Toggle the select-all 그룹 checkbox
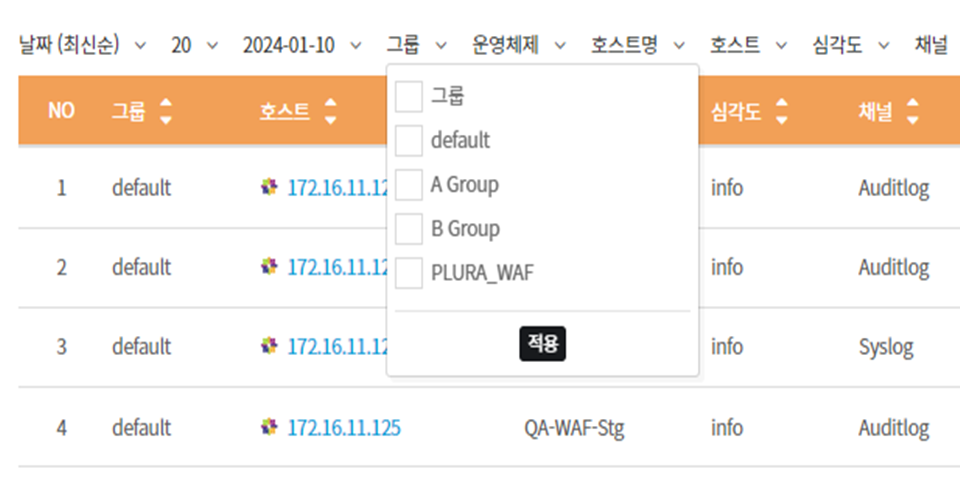 [x=409, y=97]
